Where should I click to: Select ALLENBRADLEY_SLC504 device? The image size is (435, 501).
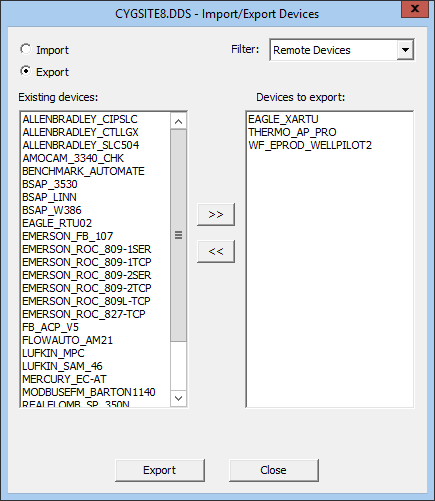click(96, 145)
